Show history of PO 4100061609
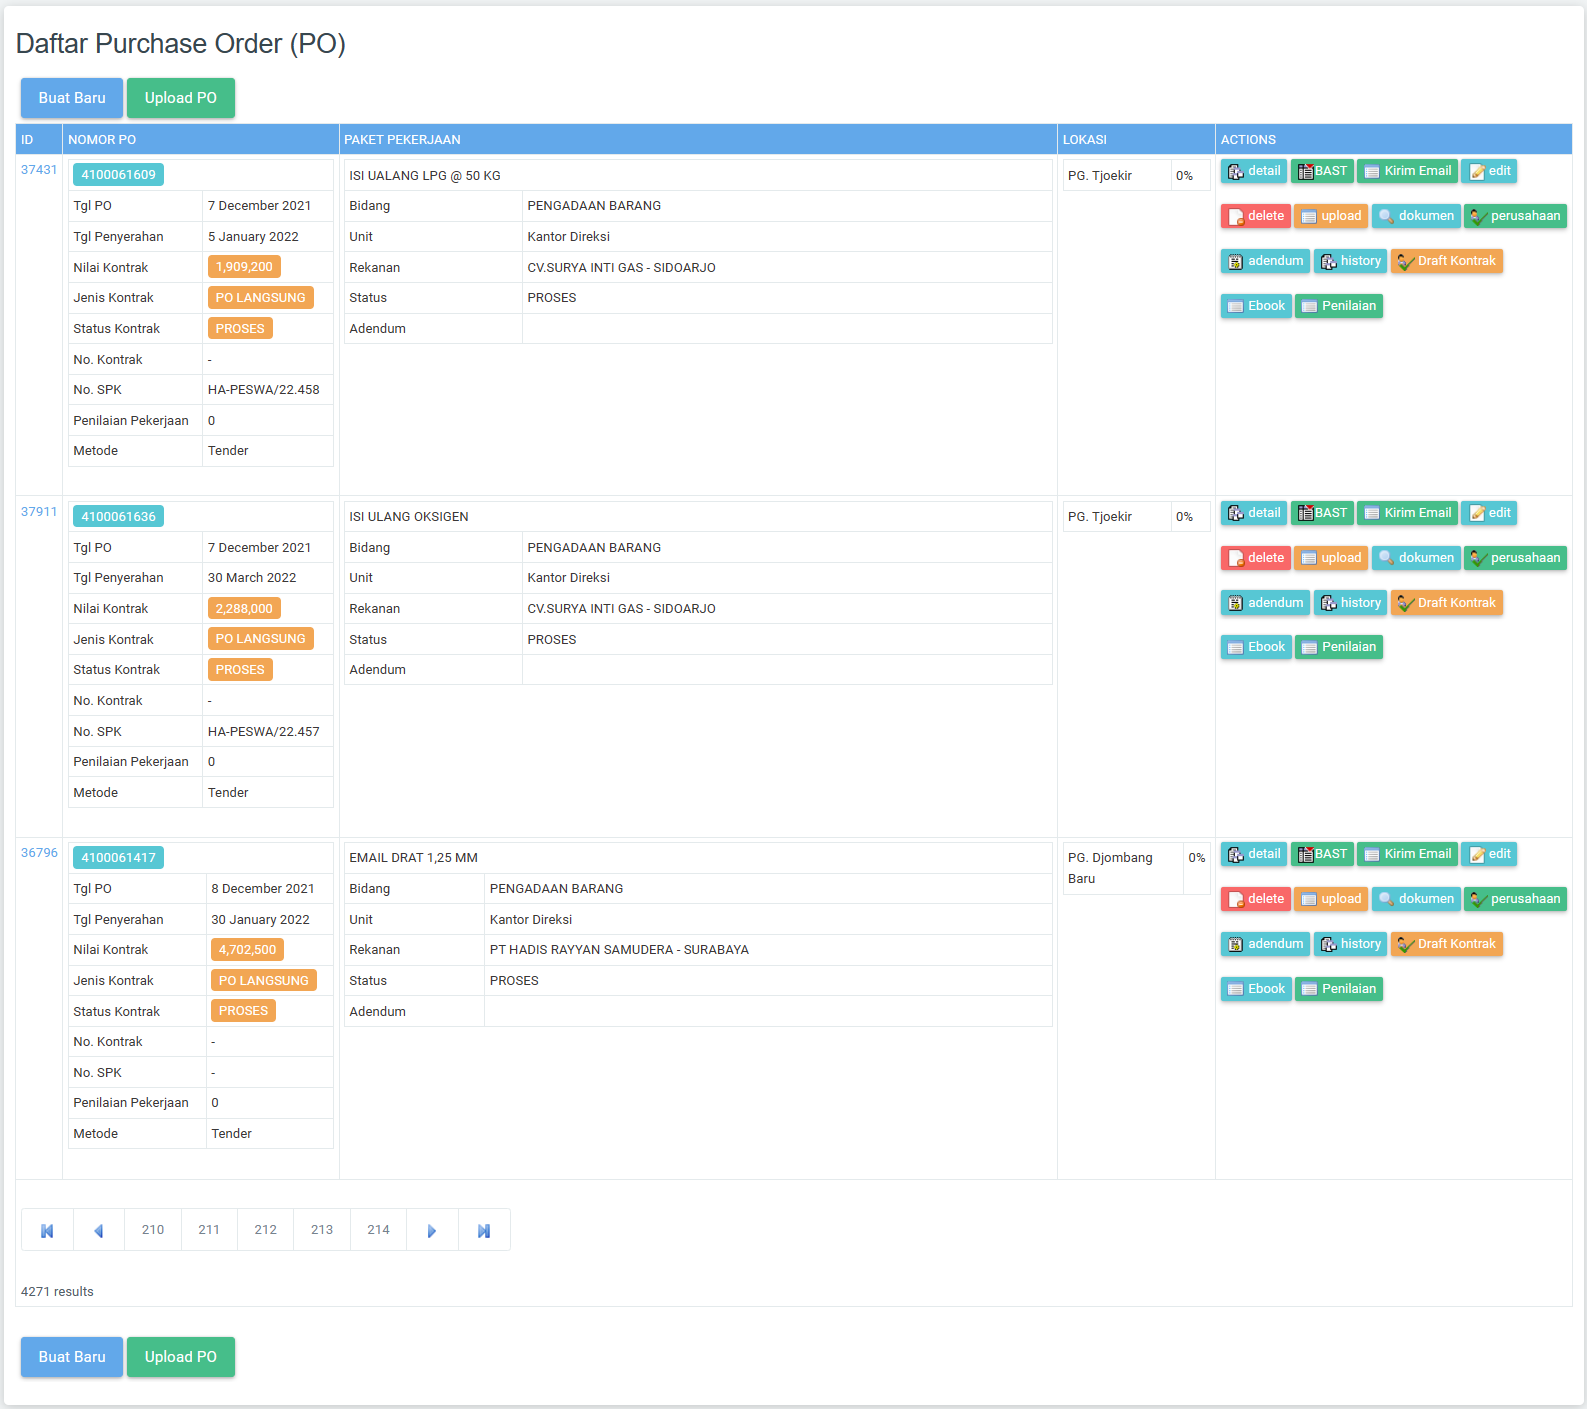 (1350, 261)
